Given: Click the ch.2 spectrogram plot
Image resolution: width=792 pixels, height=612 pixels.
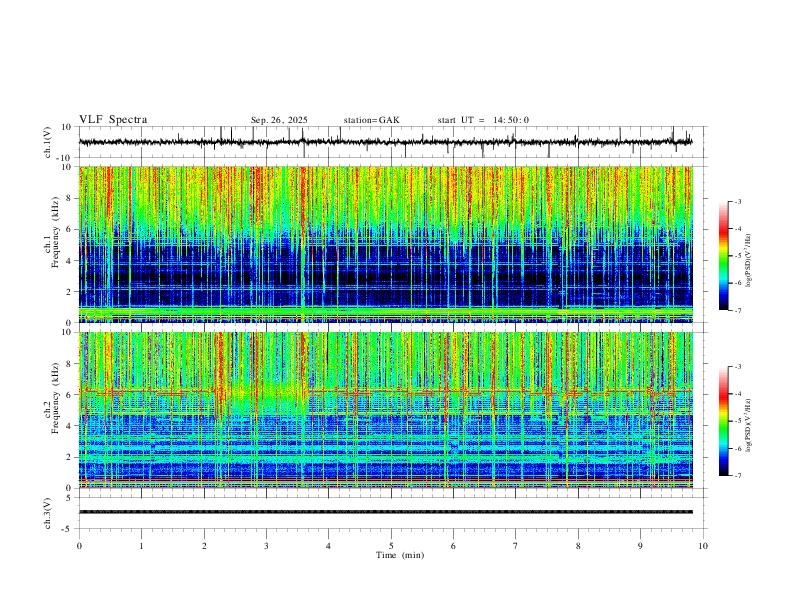Looking at the screenshot, I should 386,410.
